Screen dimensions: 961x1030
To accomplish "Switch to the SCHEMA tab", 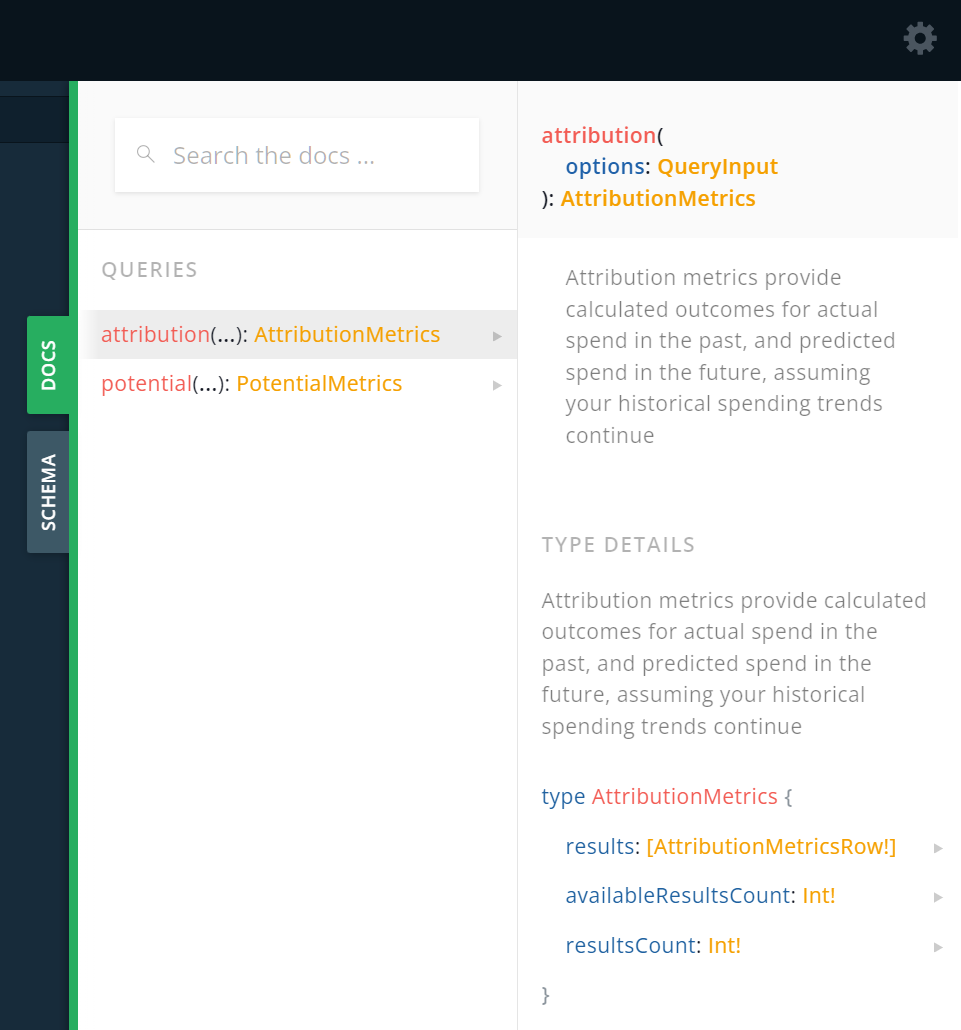I will [x=47, y=490].
